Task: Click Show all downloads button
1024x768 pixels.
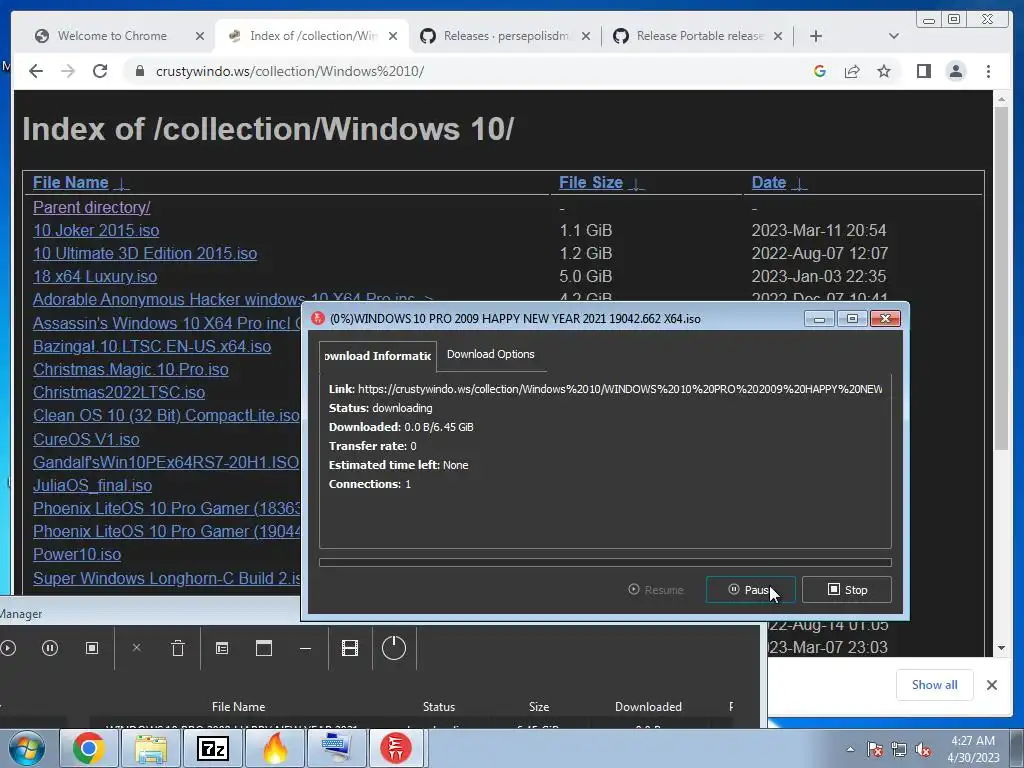Action: (x=935, y=684)
